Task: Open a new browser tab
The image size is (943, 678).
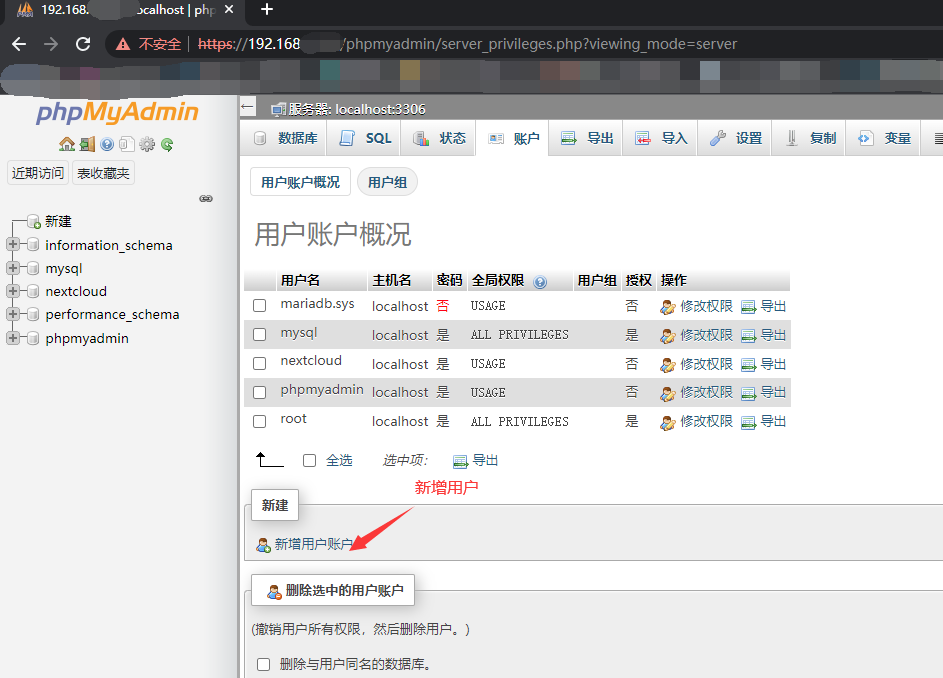Action: [x=267, y=10]
